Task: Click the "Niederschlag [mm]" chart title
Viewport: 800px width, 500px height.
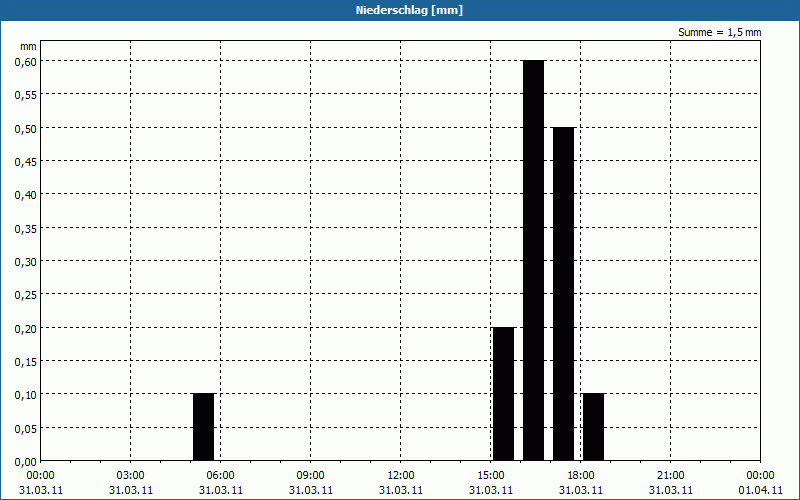Action: [x=409, y=10]
